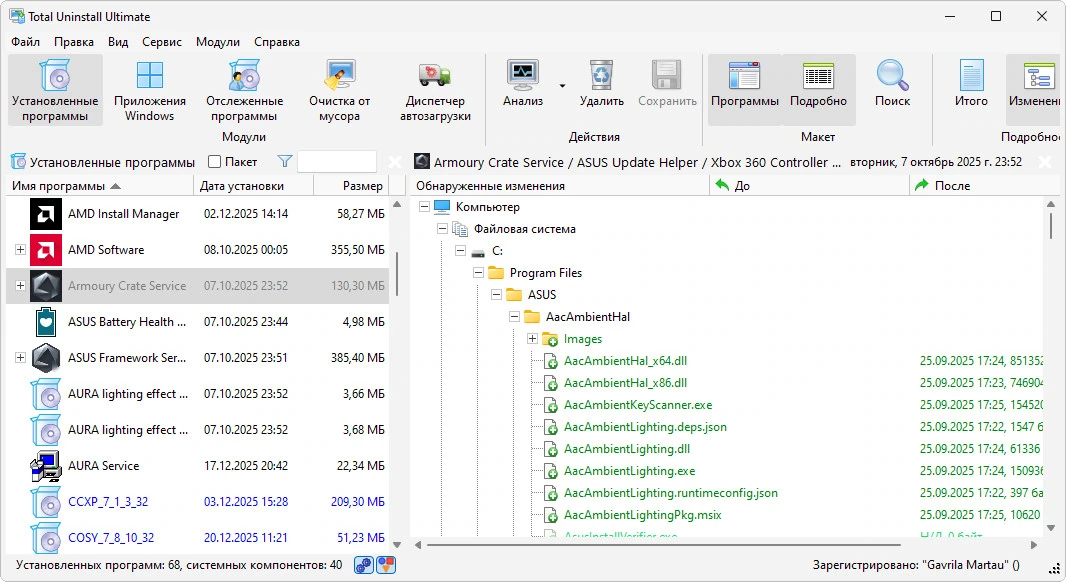Click the COSY_7_8_10_32 disc icon
The image size is (1066, 582).
coord(46,538)
